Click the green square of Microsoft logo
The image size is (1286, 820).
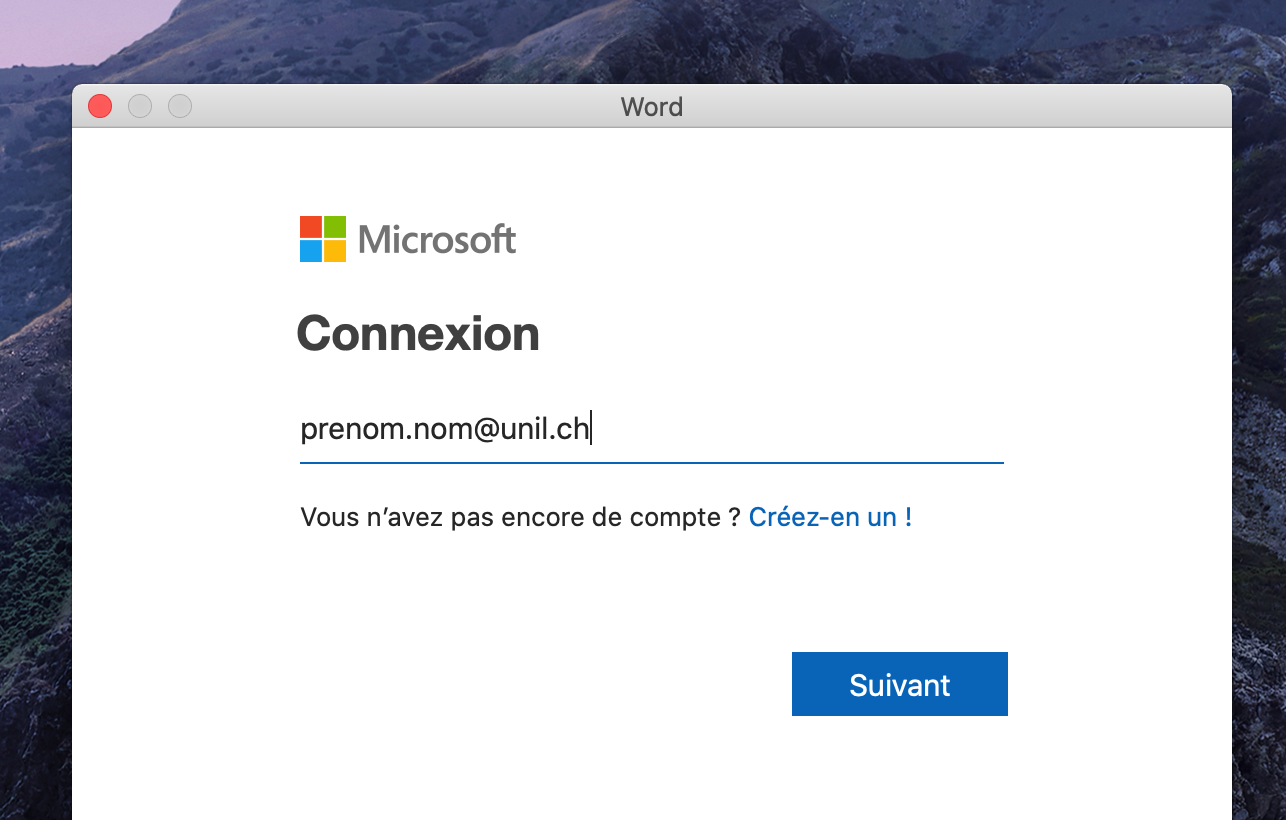(335, 226)
